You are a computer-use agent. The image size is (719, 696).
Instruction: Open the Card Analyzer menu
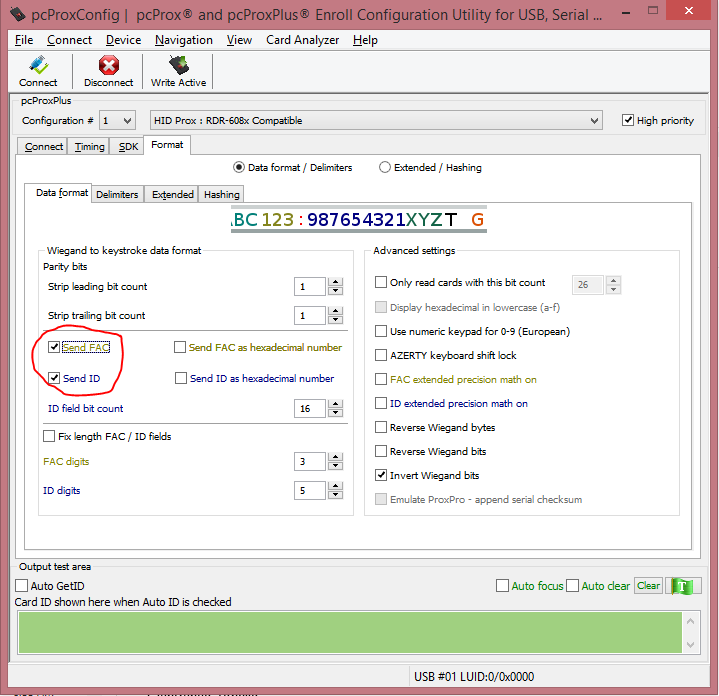point(303,40)
